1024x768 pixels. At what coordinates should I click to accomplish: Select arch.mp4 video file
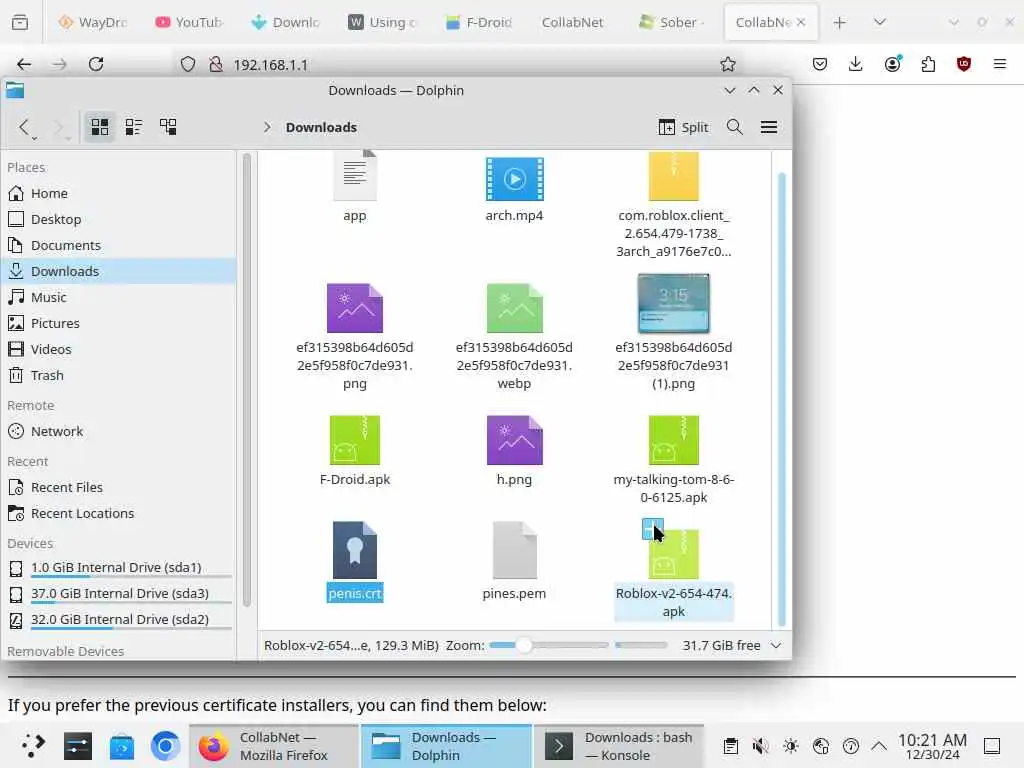click(515, 179)
